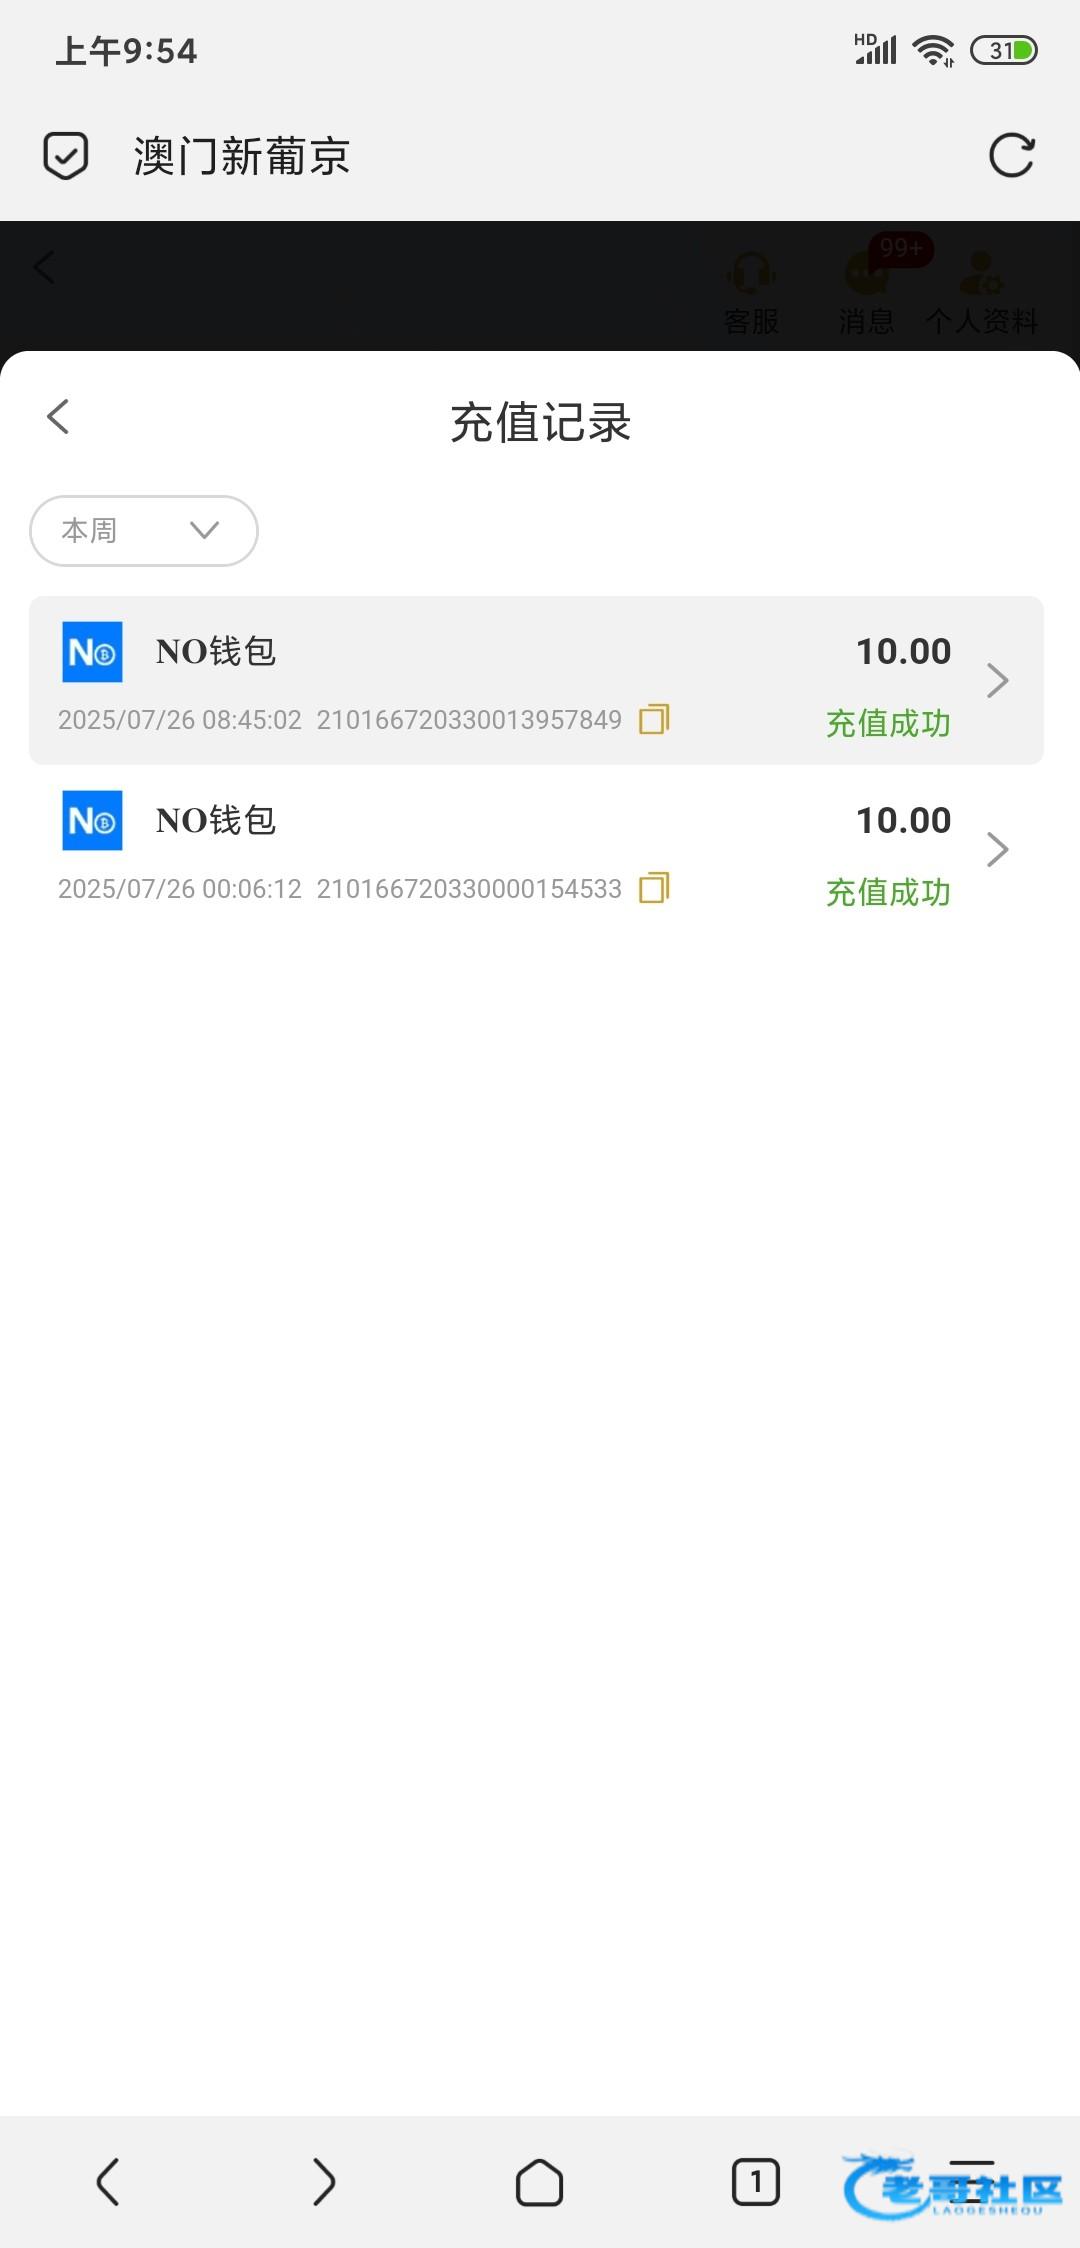Copy order number ending in 957849
Screen dimensions: 1080x2248
[654, 719]
